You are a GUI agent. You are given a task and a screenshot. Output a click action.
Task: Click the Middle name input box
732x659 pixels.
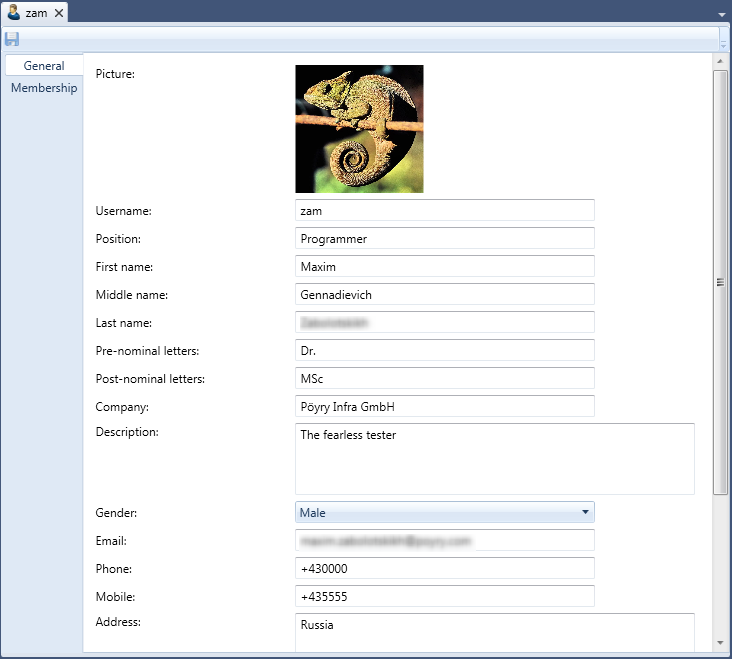point(445,295)
